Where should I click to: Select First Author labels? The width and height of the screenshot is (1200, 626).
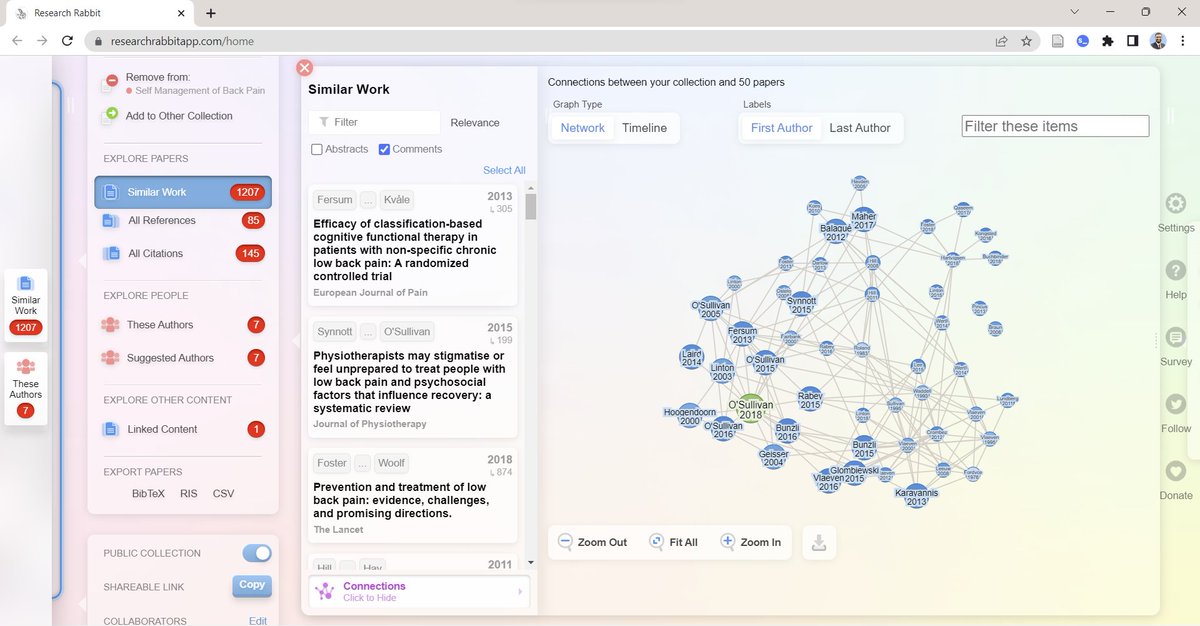[781, 128]
